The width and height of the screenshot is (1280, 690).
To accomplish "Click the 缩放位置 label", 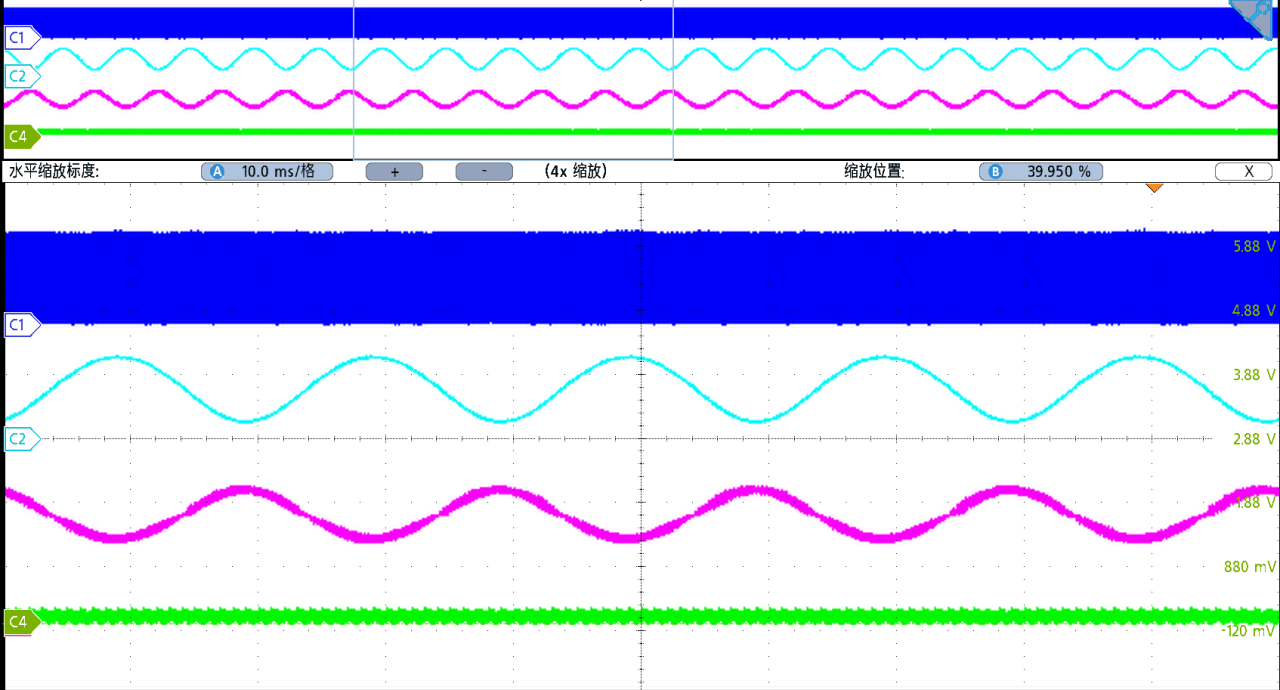I will click(x=874, y=172).
